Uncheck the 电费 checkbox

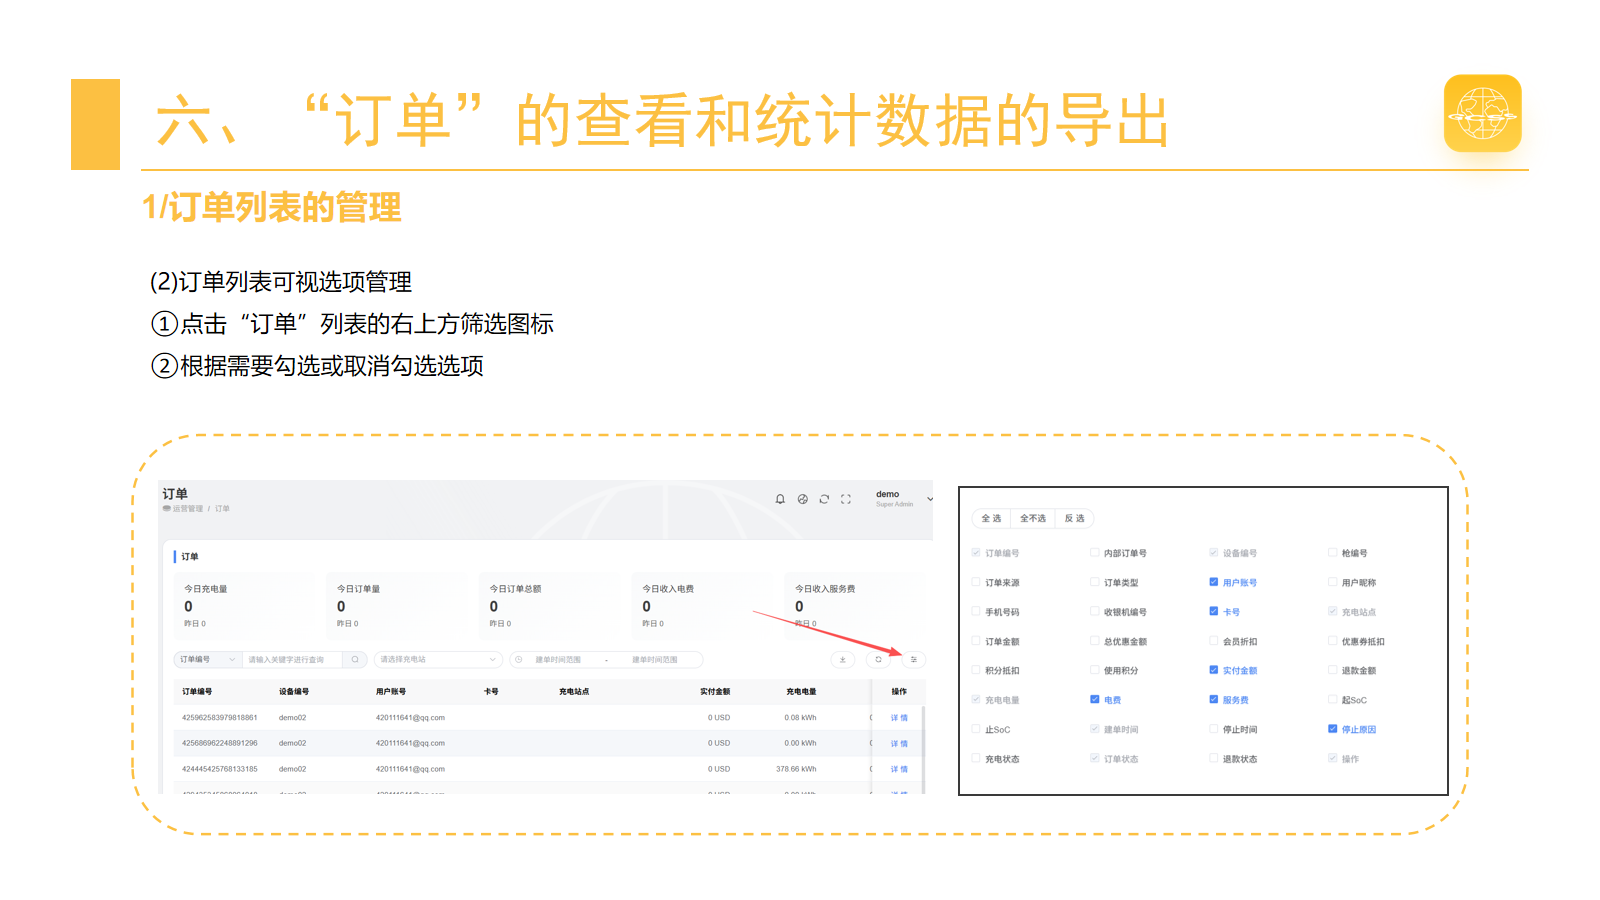(x=1095, y=700)
